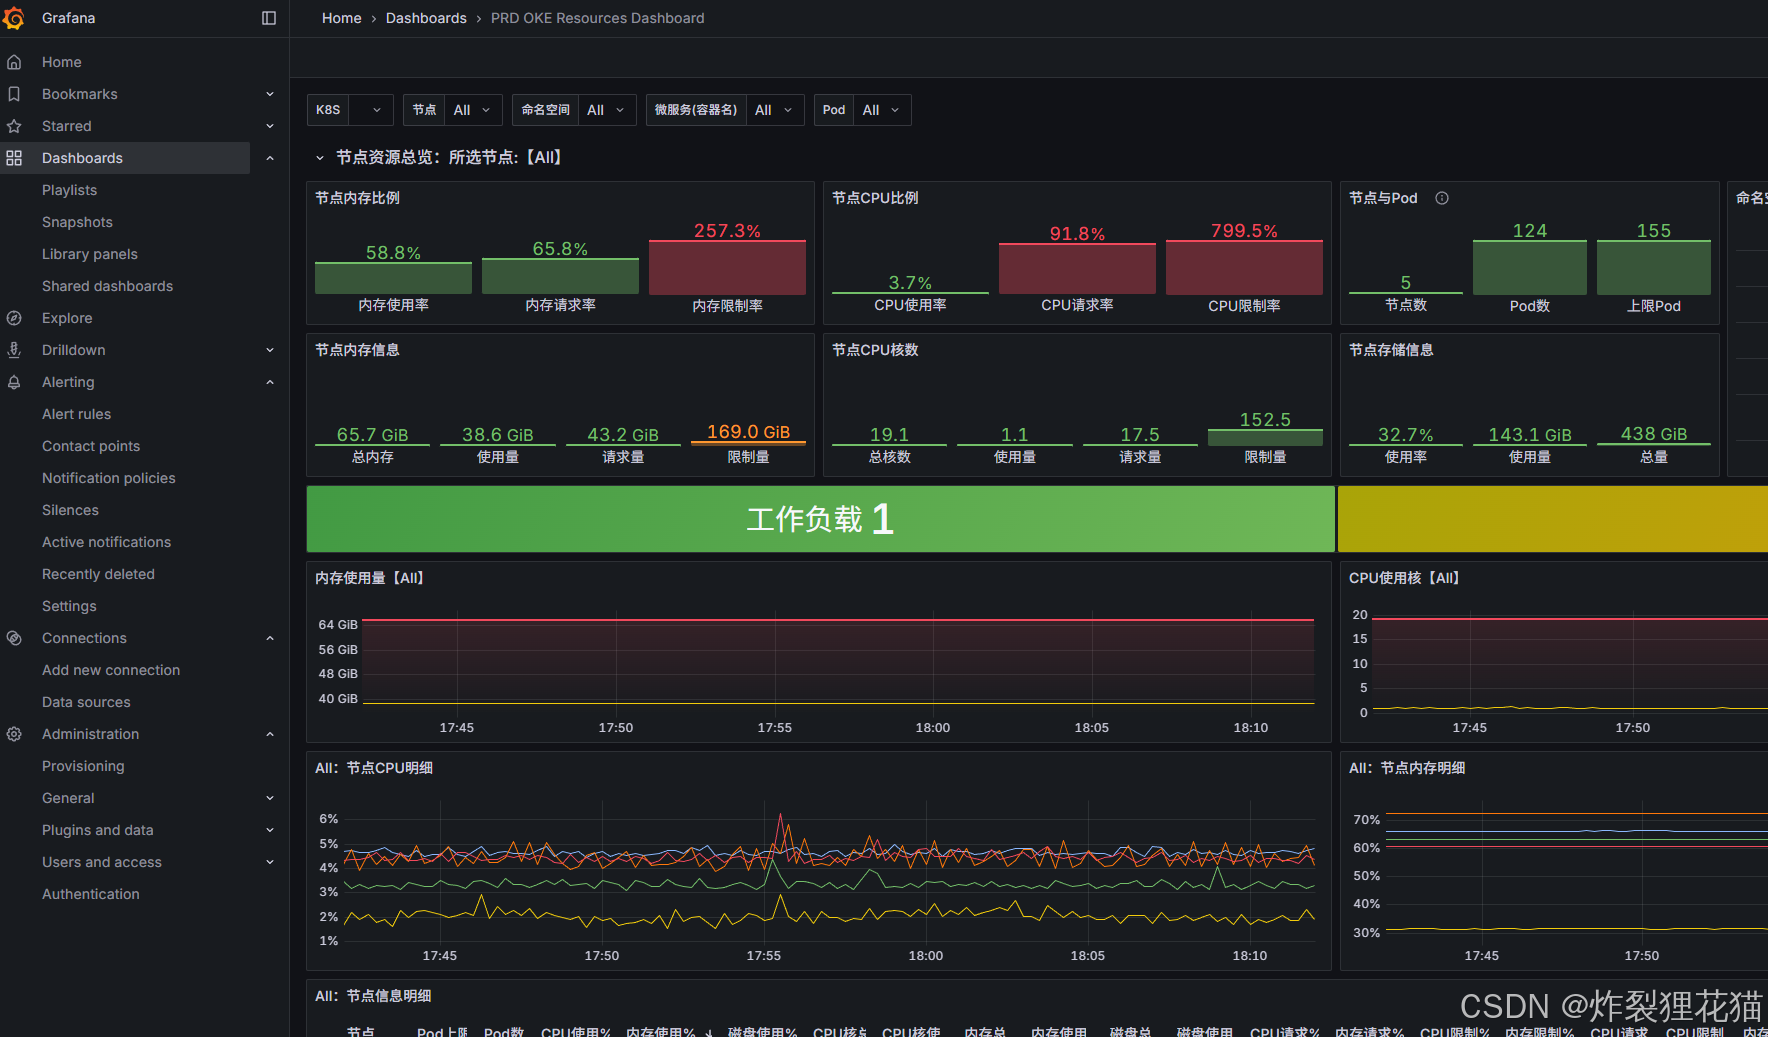Collapse the Connections section chevron
The width and height of the screenshot is (1768, 1037).
coord(270,638)
